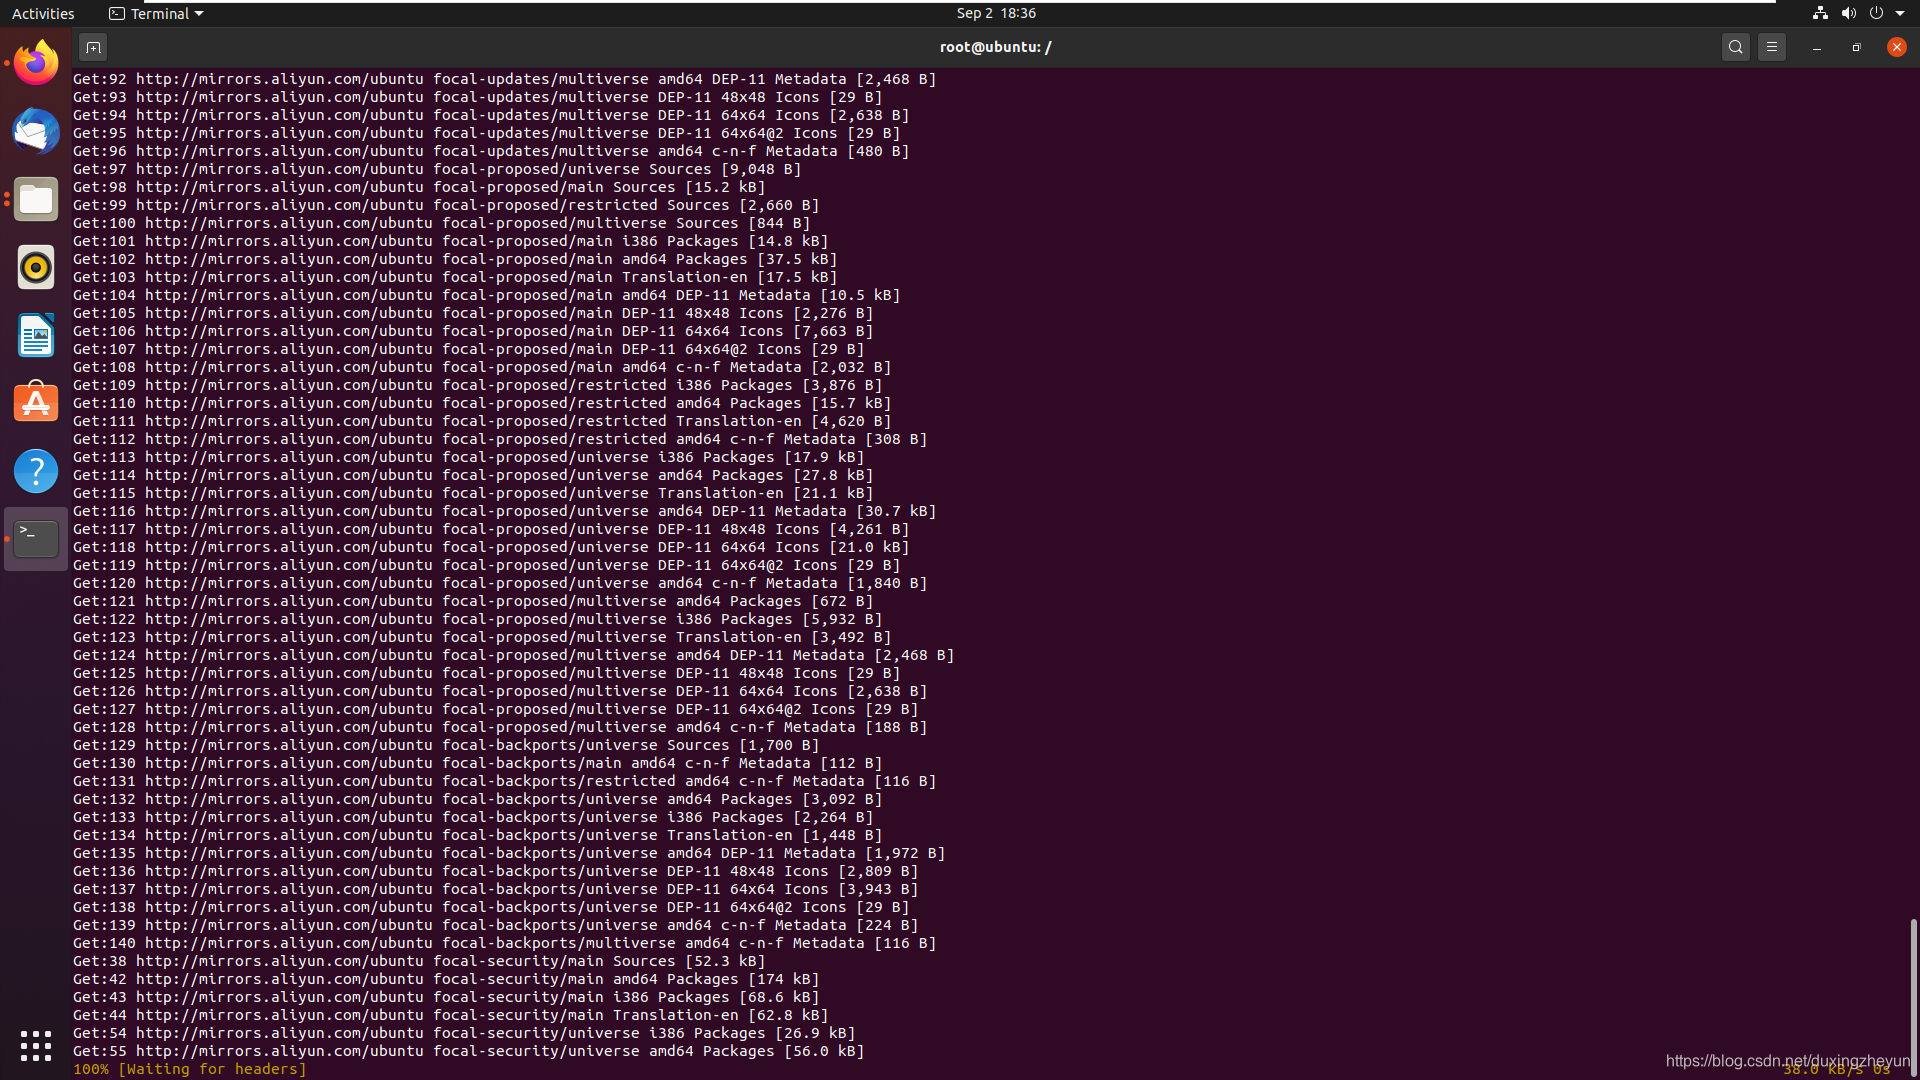This screenshot has width=1920, height=1080.
Task: Expand the system menu arrow
Action: coord(1900,13)
